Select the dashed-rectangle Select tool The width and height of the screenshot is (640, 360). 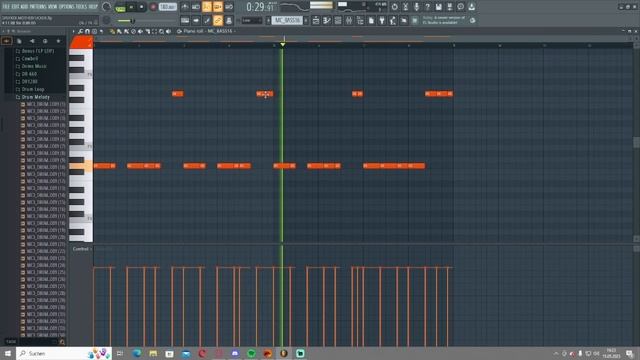[154, 31]
